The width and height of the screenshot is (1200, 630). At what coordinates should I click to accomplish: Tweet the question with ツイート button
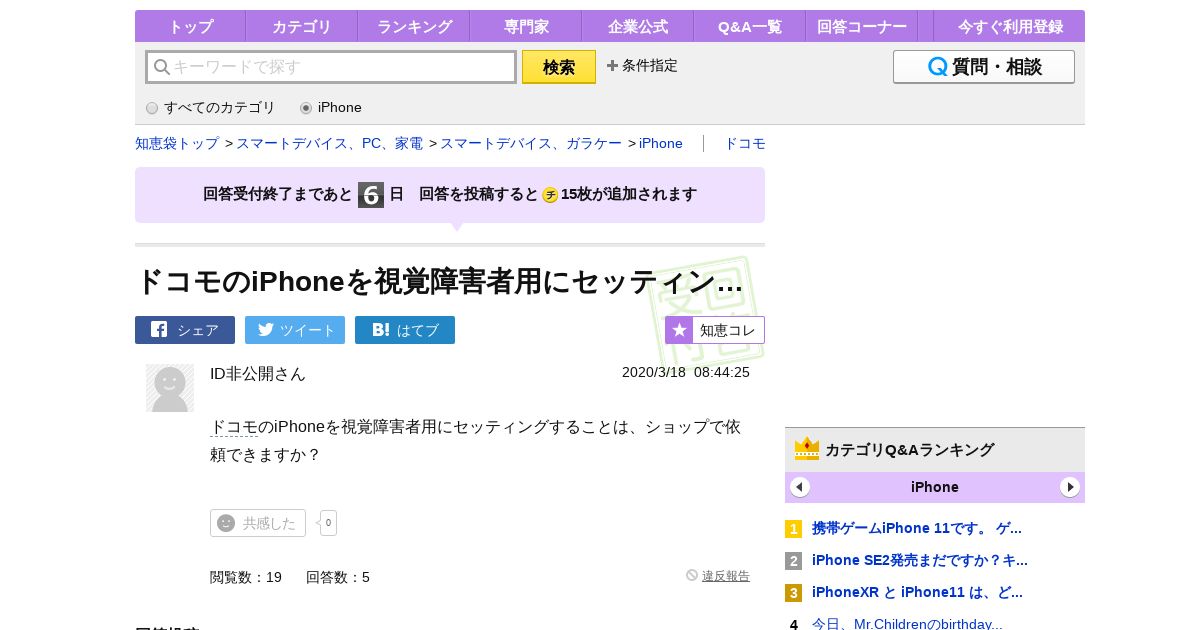point(295,330)
